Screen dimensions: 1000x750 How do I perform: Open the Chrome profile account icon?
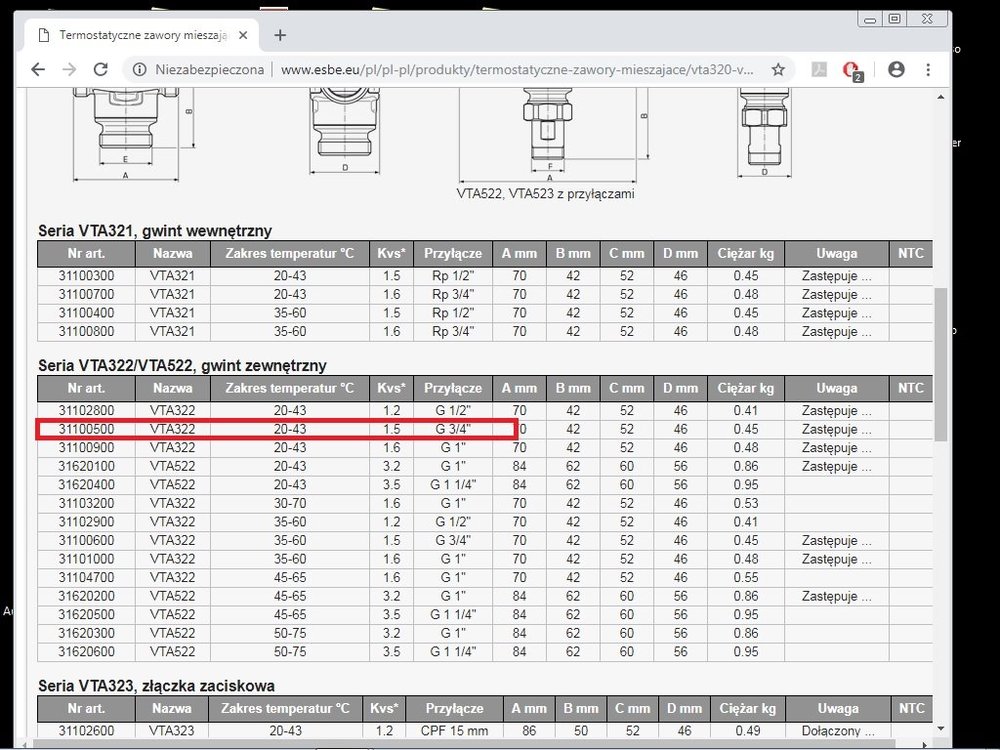(x=896, y=69)
